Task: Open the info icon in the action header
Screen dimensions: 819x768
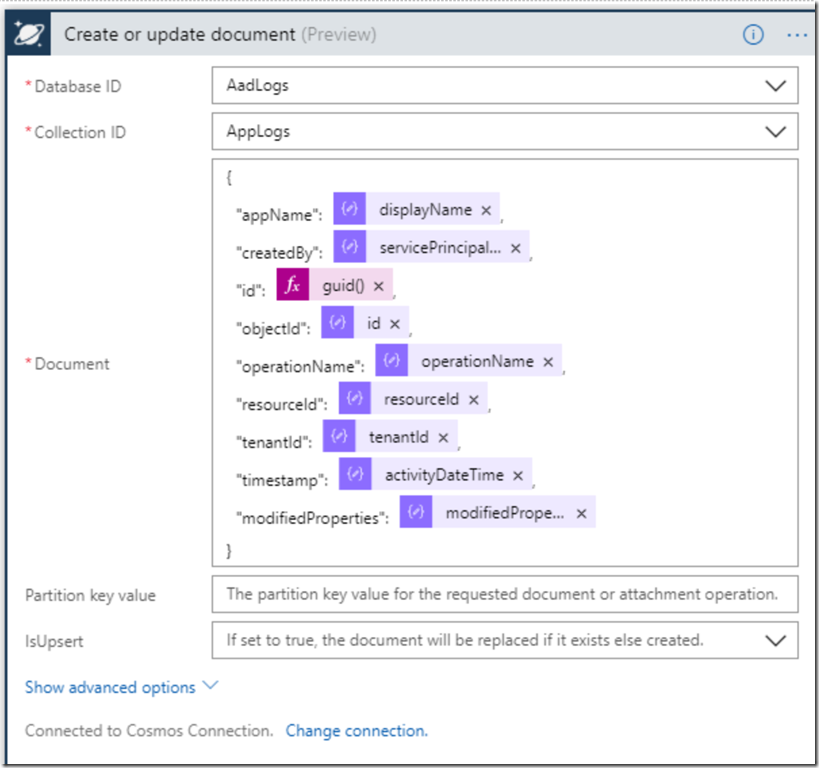Action: pos(753,35)
